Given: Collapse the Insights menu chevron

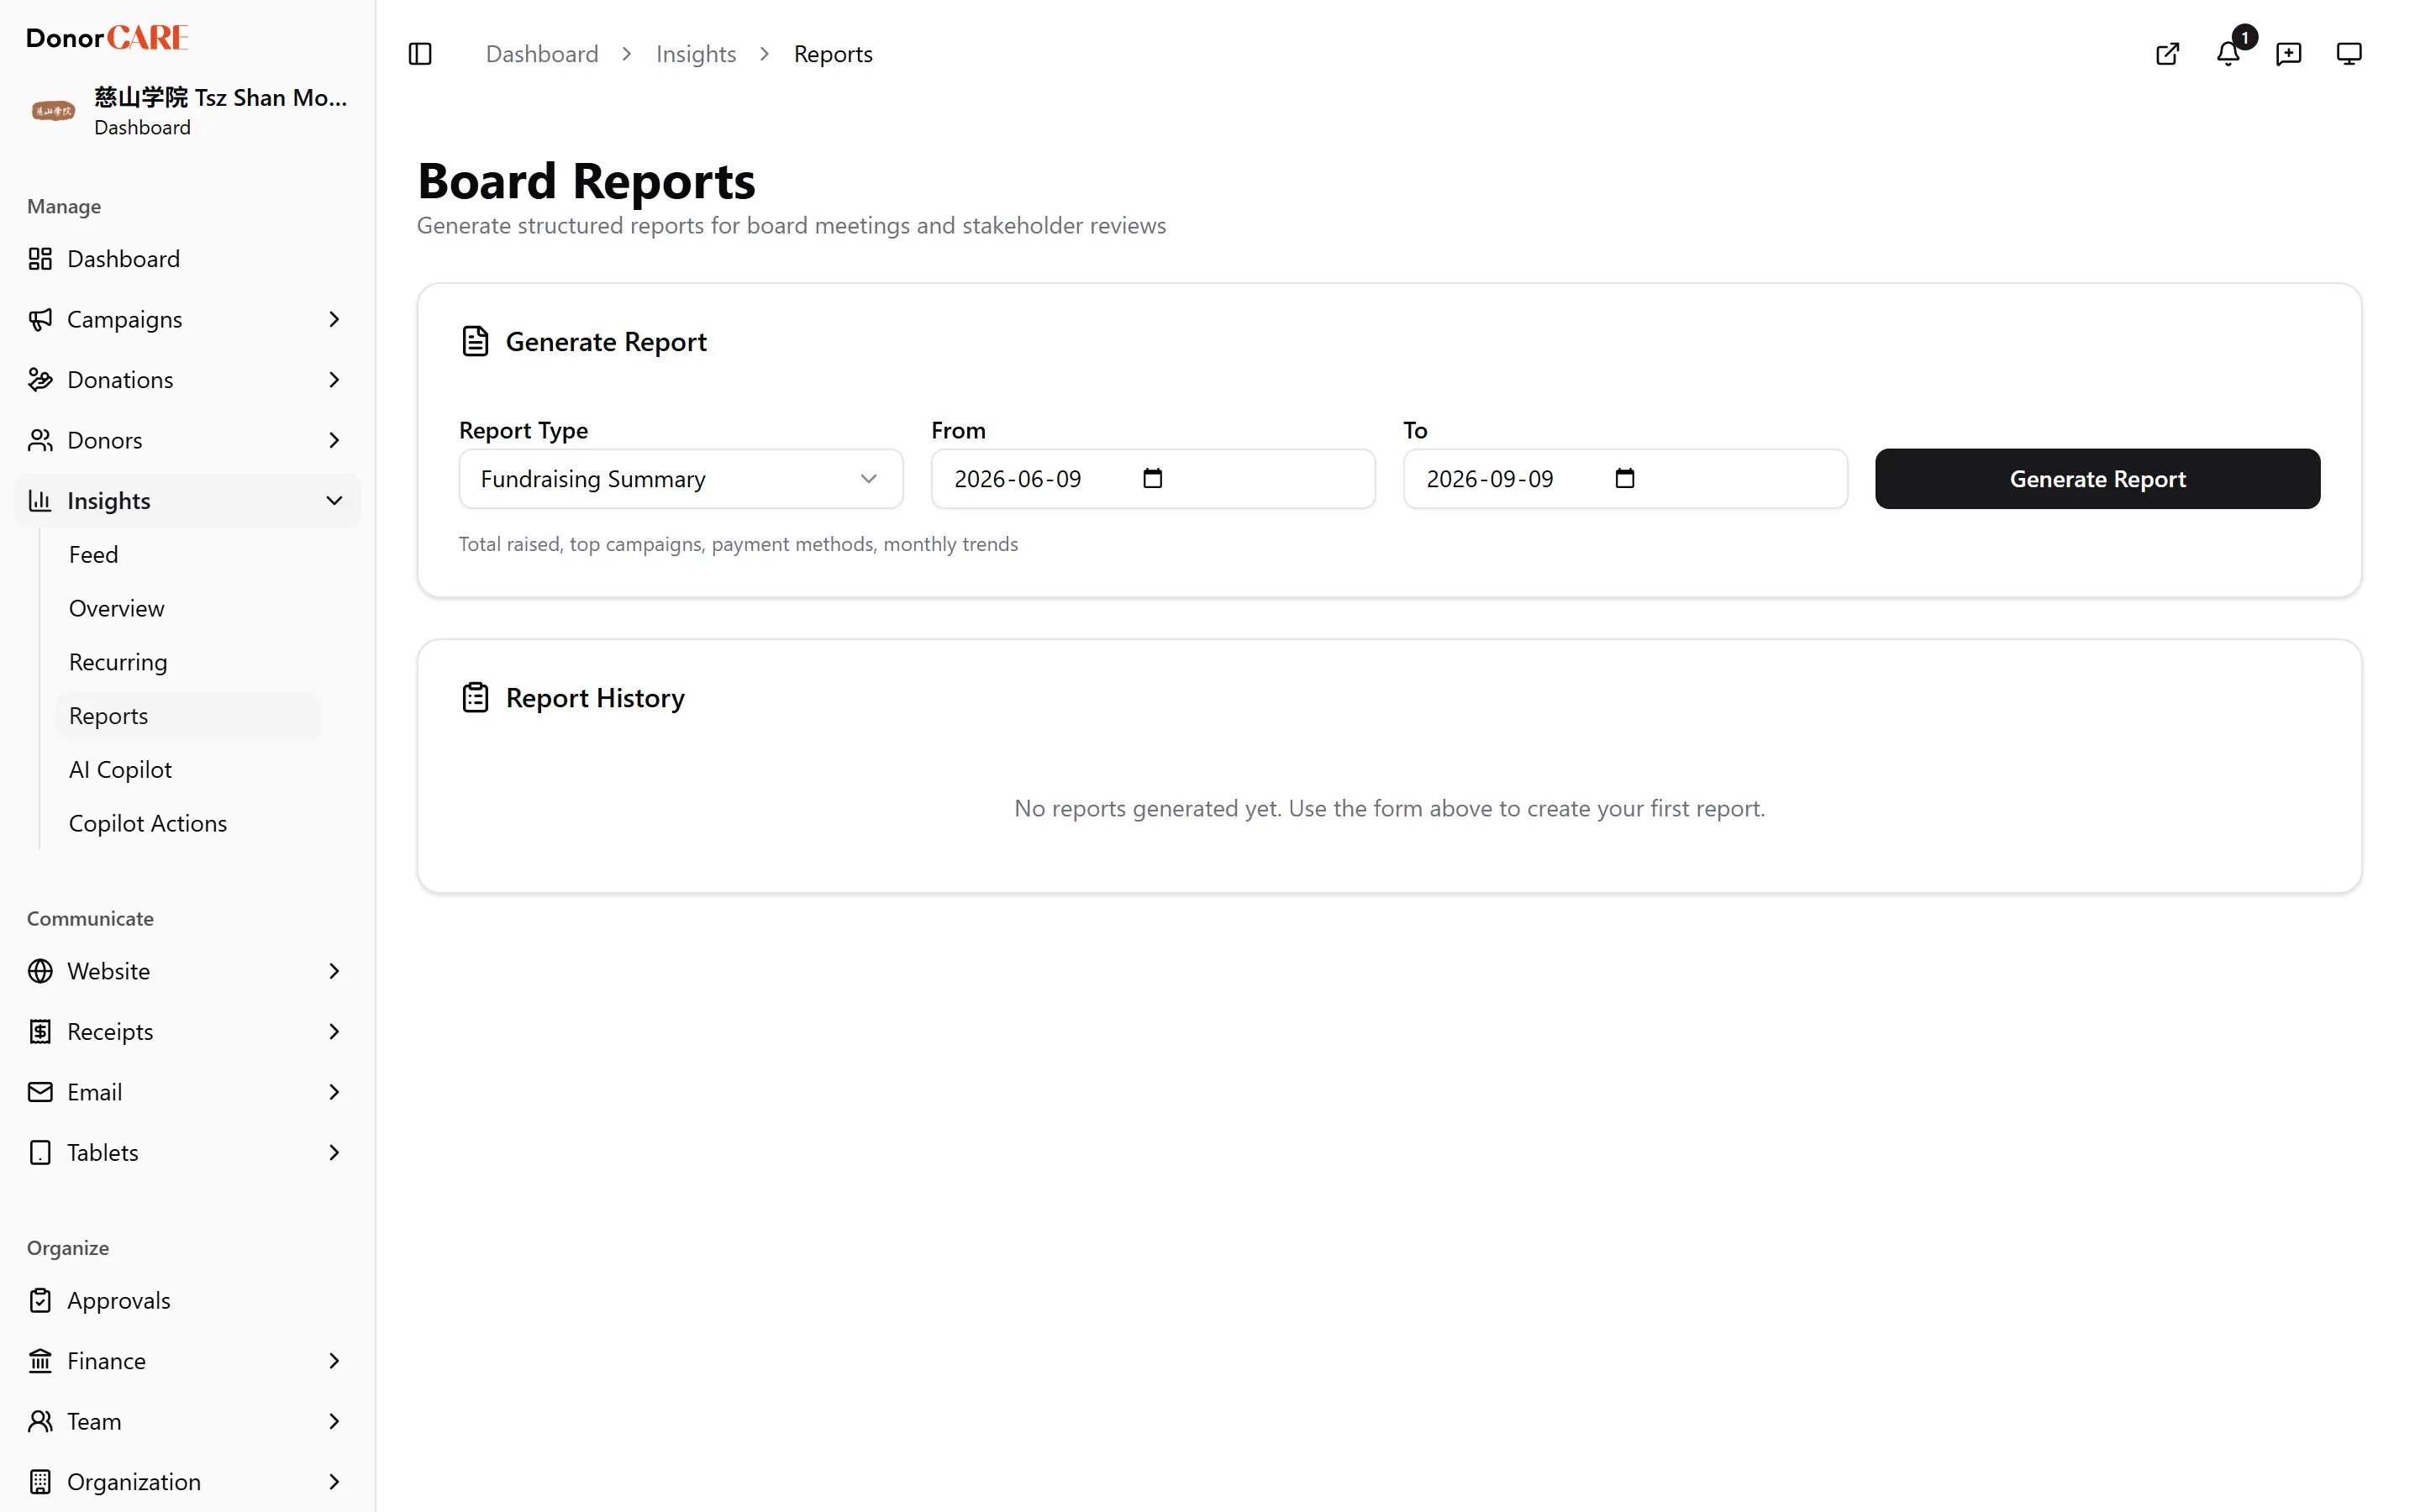Looking at the screenshot, I should tap(334, 501).
